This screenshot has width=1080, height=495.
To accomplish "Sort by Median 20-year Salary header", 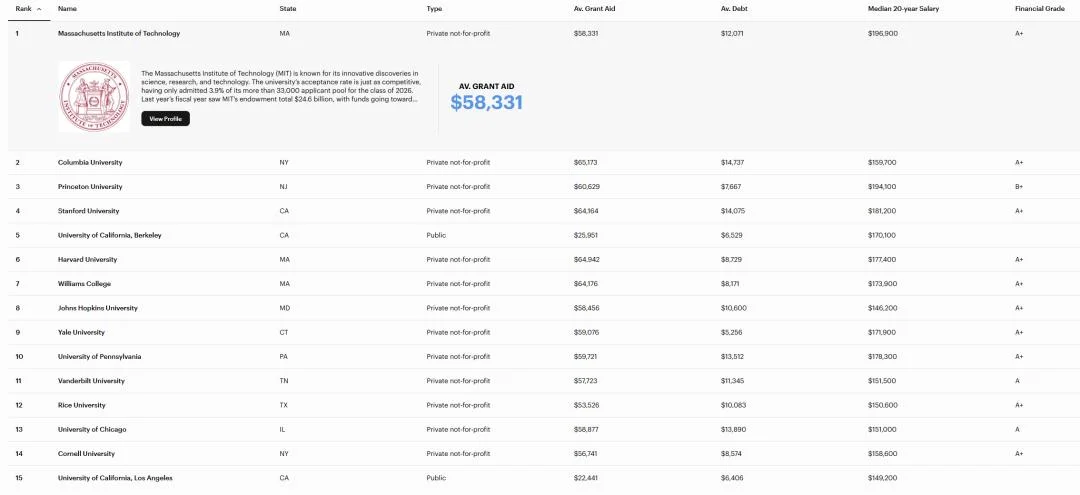I will pos(903,9).
